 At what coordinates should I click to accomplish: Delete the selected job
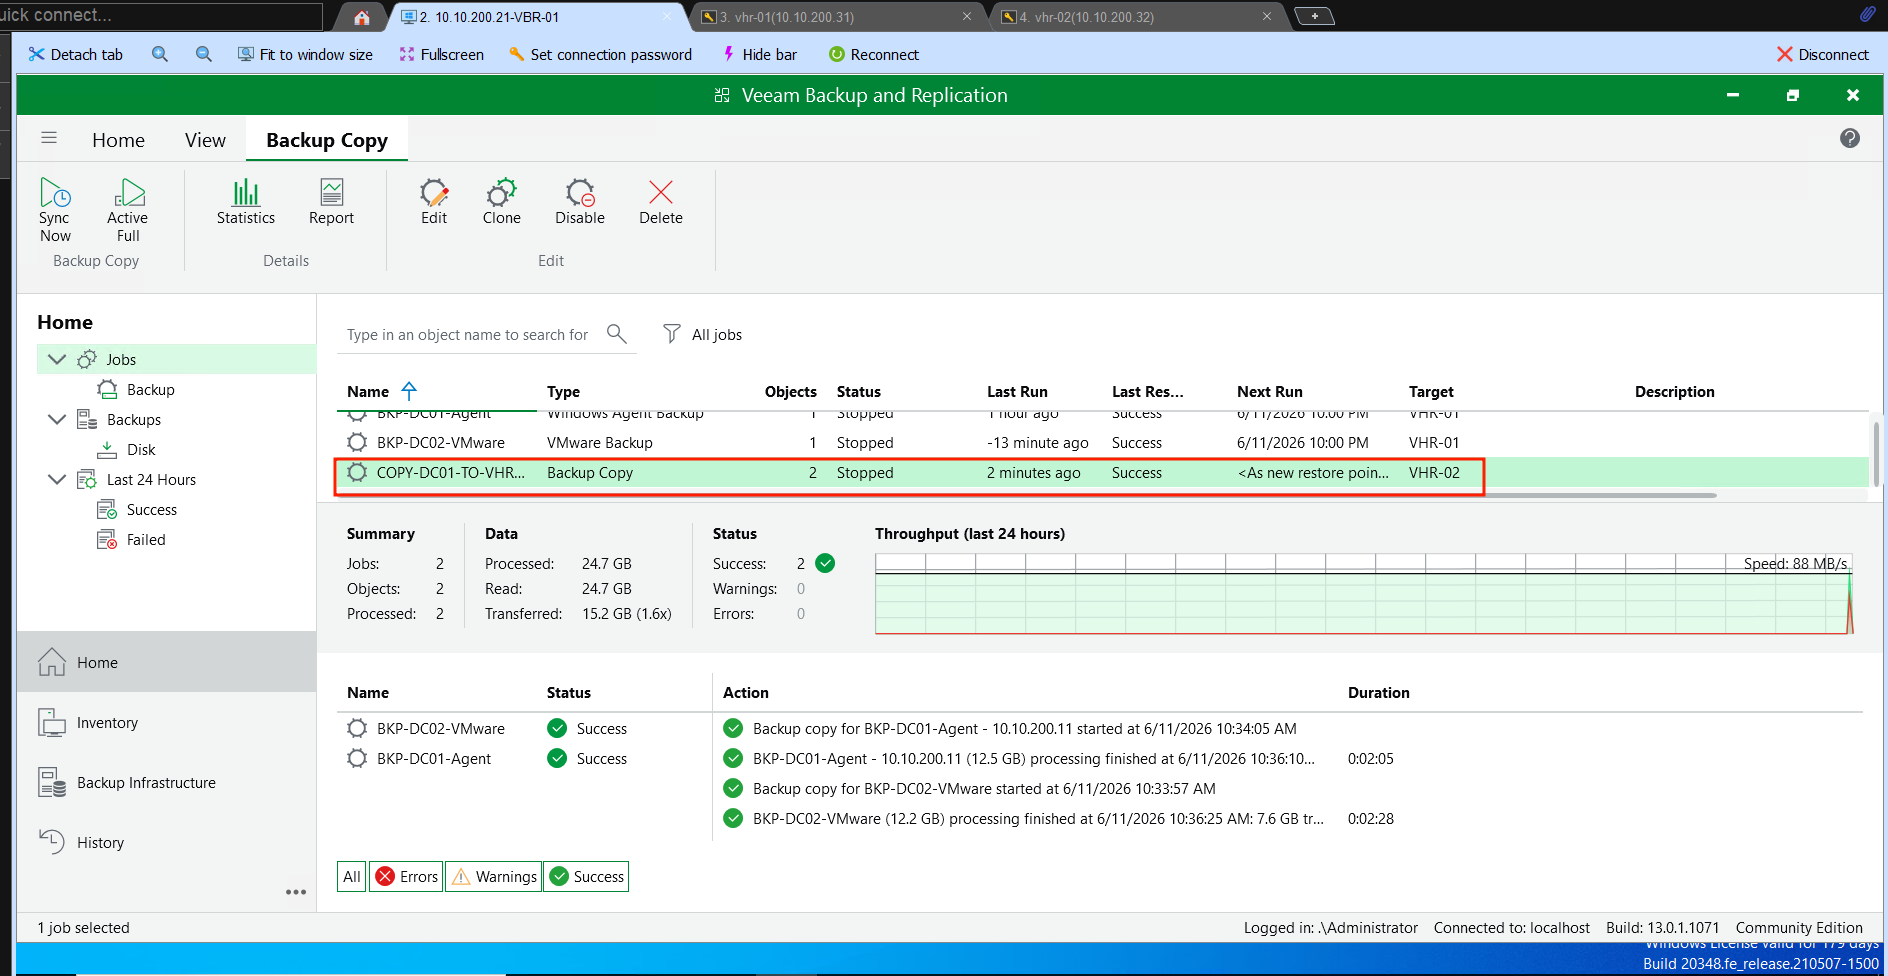pos(661,202)
